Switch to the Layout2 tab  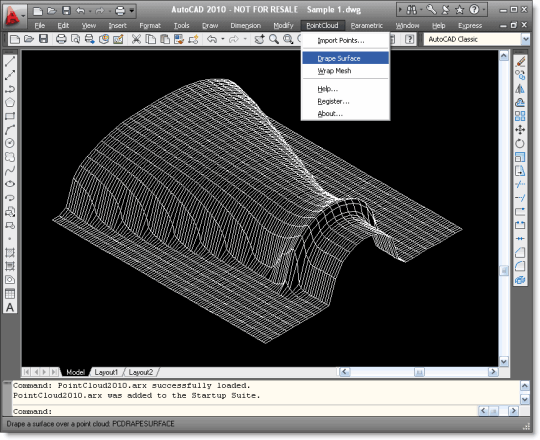141,372
